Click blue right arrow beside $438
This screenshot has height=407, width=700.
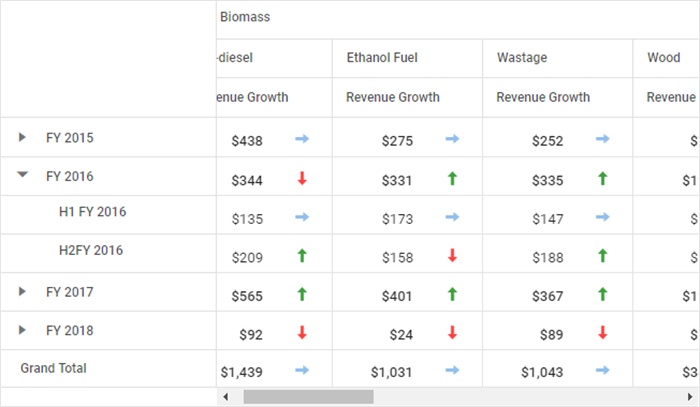(302, 140)
